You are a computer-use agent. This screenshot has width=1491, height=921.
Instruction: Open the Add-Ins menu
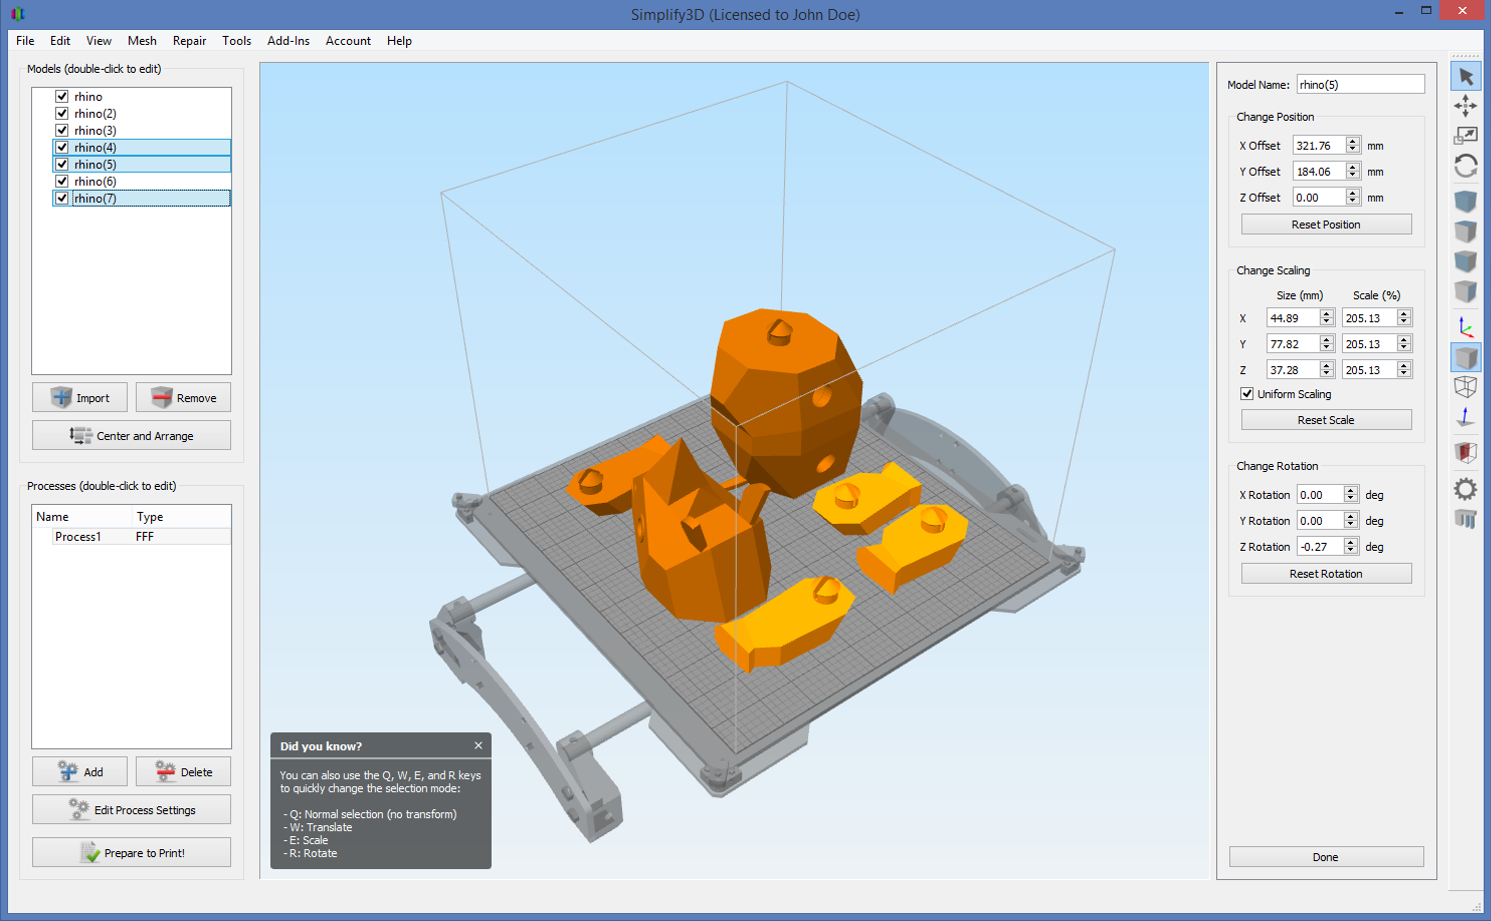coord(288,41)
